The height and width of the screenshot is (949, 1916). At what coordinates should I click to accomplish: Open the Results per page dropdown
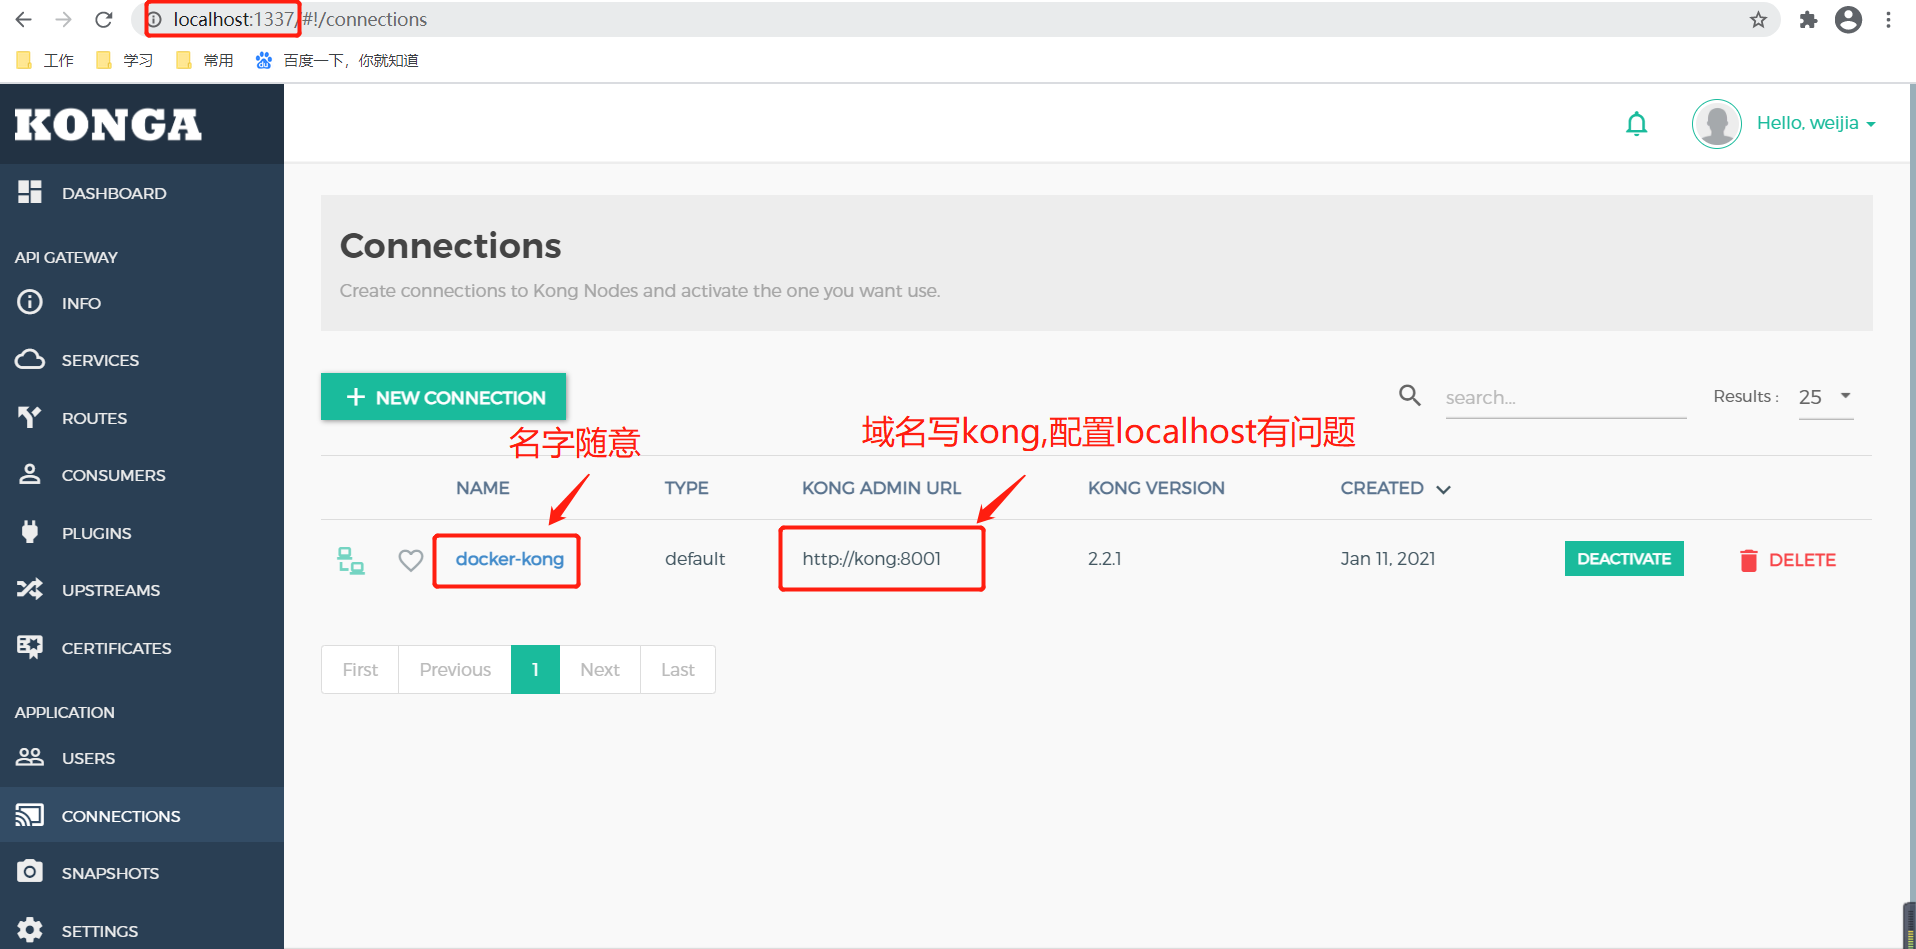(1824, 397)
